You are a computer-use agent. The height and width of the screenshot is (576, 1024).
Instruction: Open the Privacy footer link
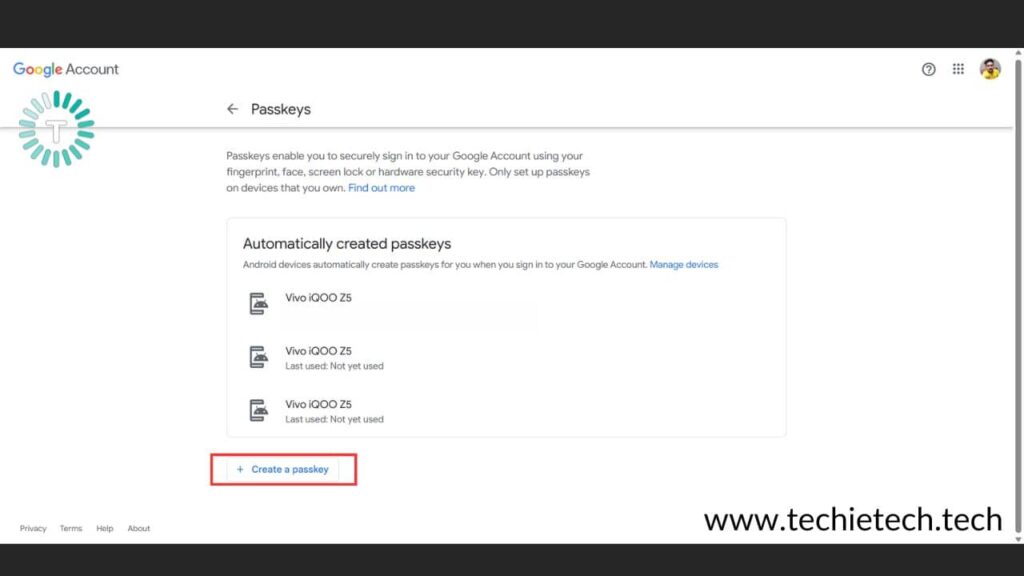(33, 528)
